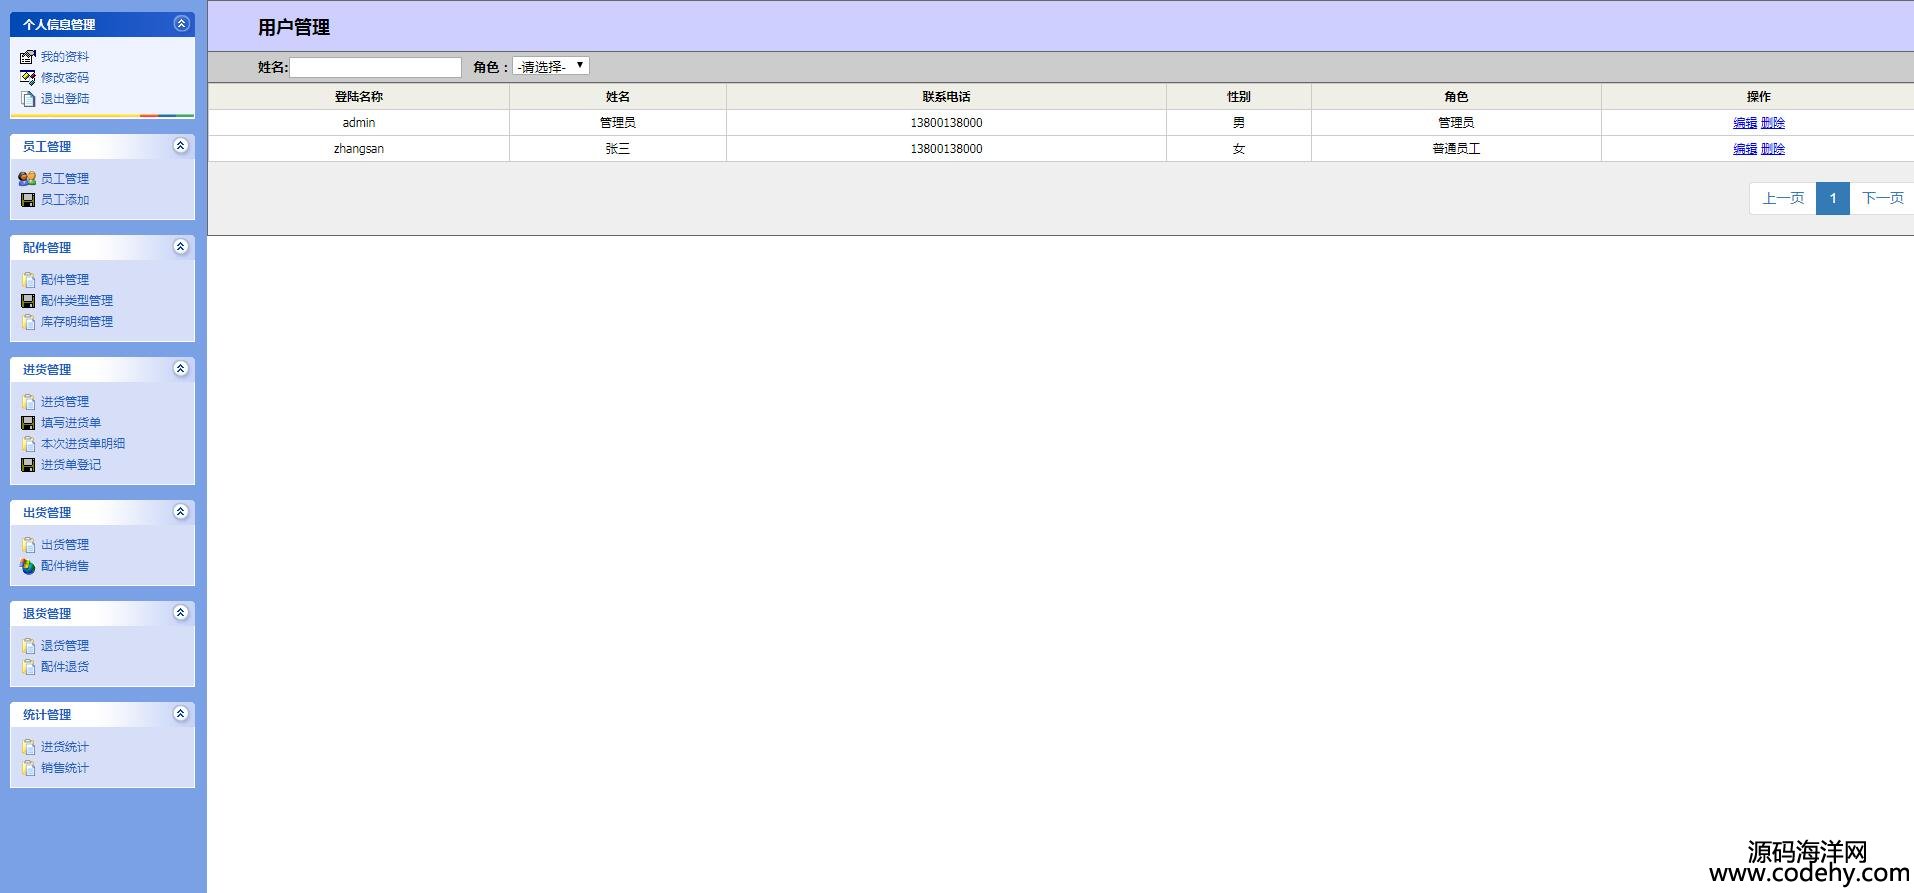Click the 配件类型管理 disk icon

point(28,301)
